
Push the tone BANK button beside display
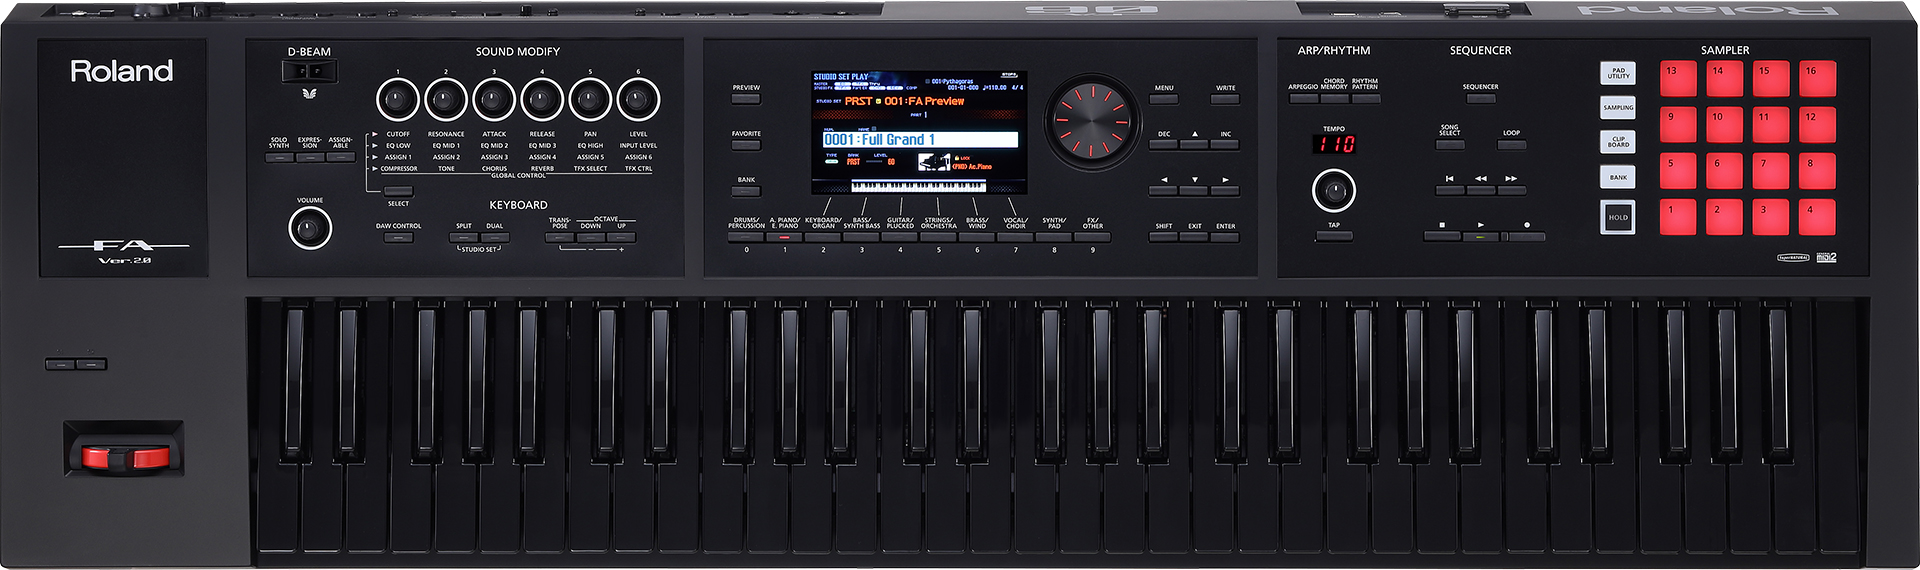pos(746,191)
